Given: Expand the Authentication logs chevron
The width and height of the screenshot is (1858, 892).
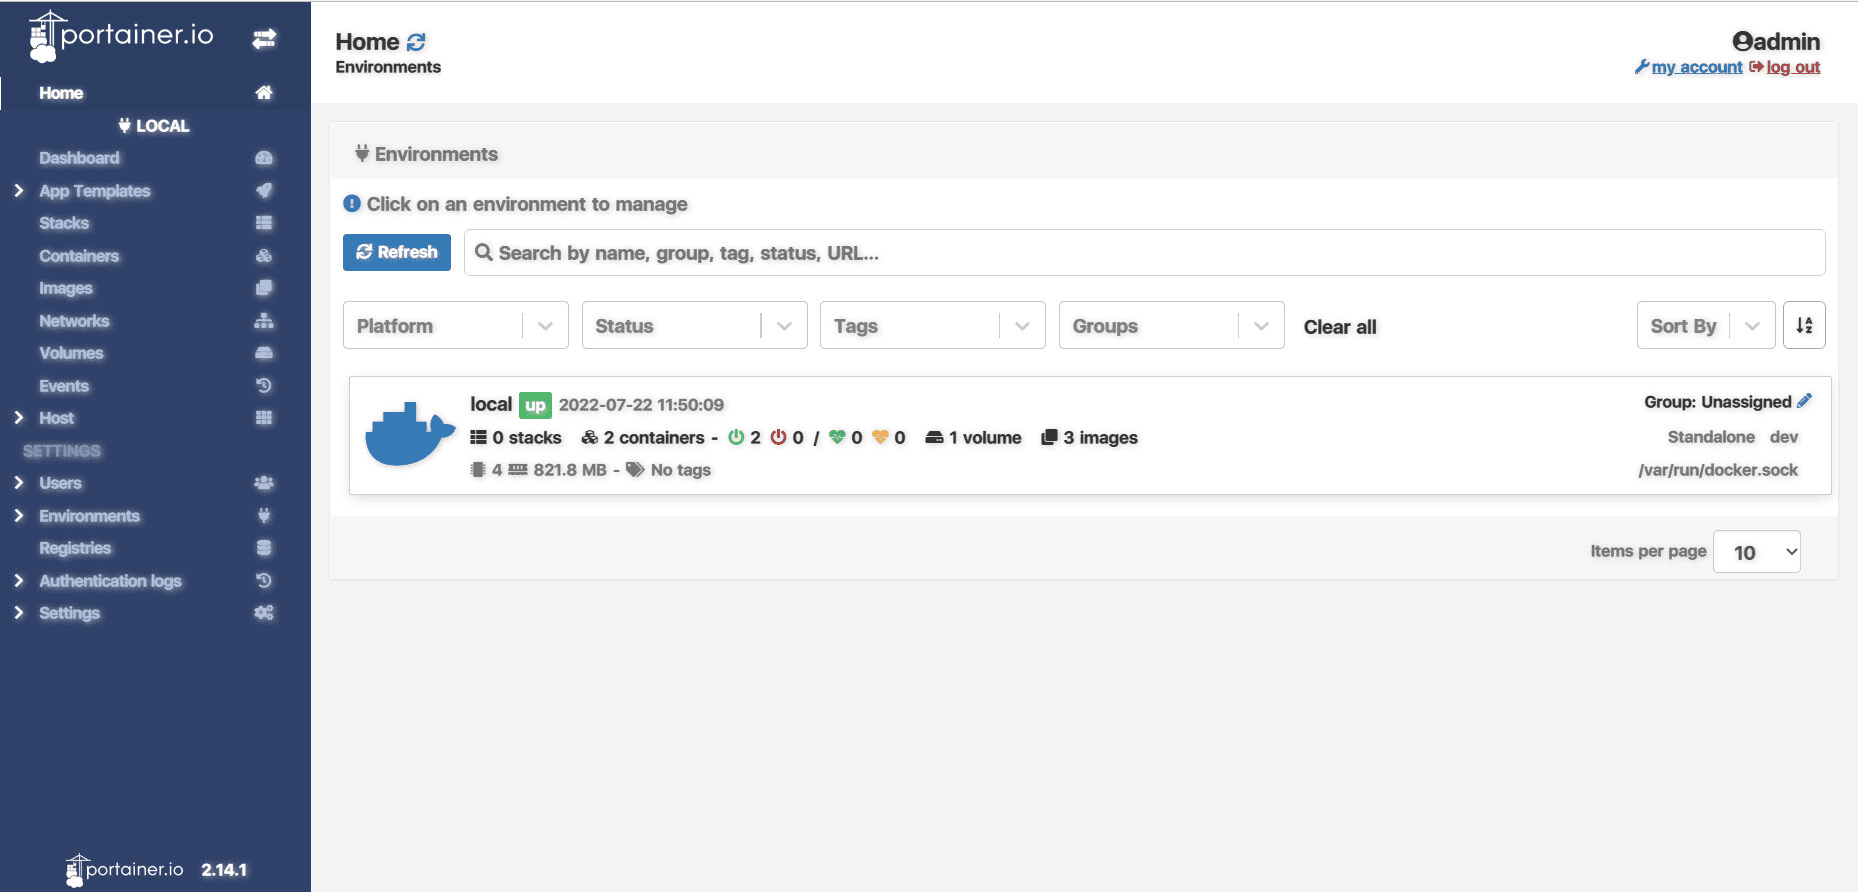Looking at the screenshot, I should coord(19,581).
